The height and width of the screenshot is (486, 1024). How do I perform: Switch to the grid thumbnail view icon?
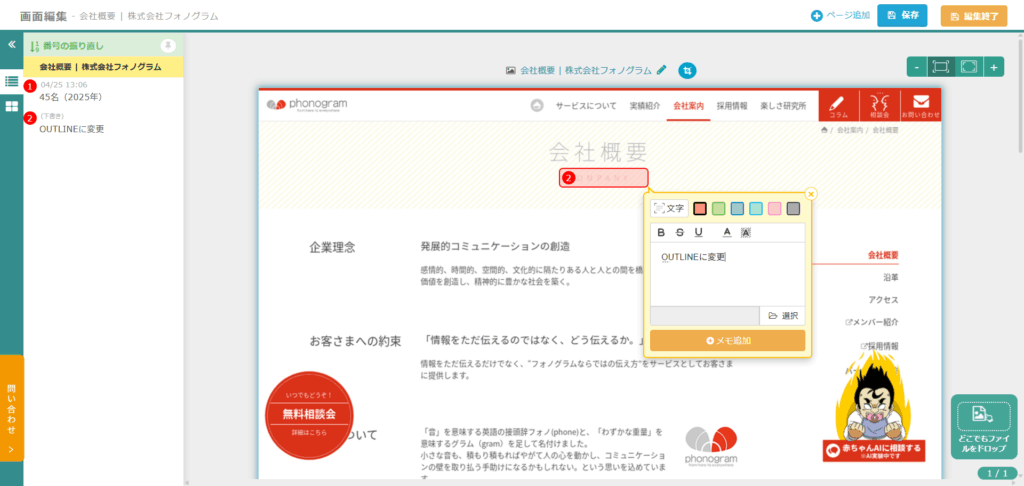[11, 106]
